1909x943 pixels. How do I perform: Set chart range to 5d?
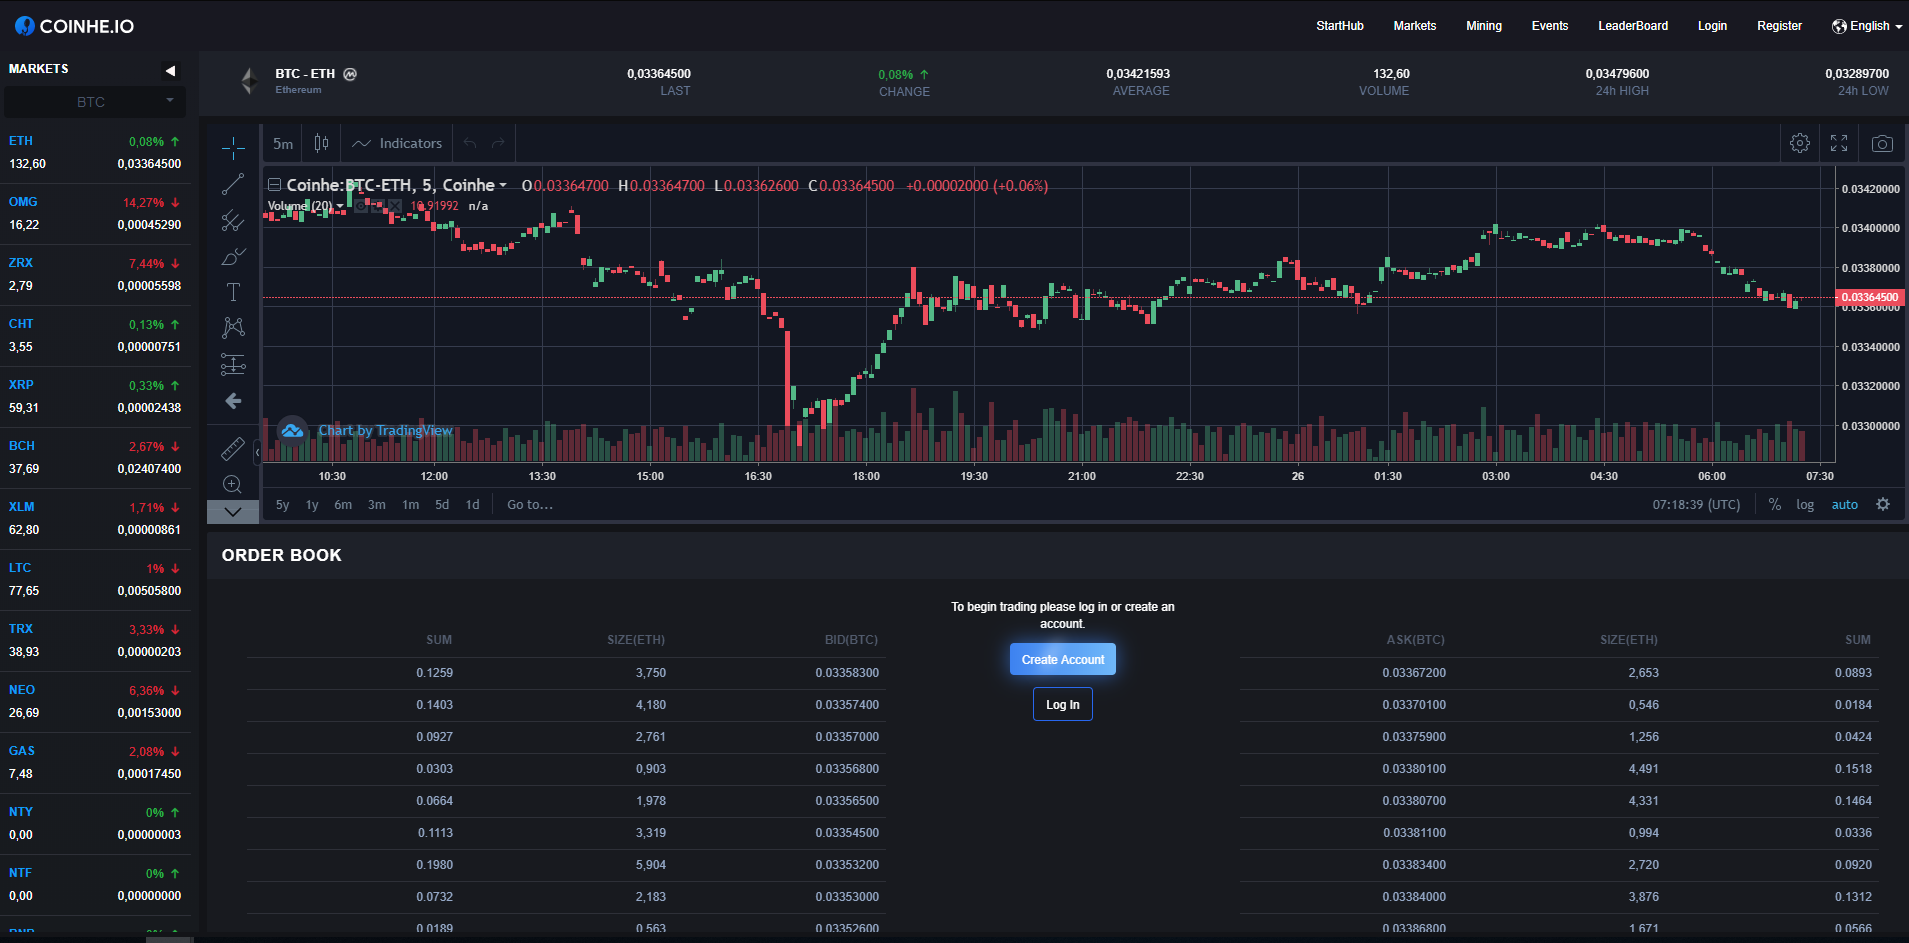[442, 505]
